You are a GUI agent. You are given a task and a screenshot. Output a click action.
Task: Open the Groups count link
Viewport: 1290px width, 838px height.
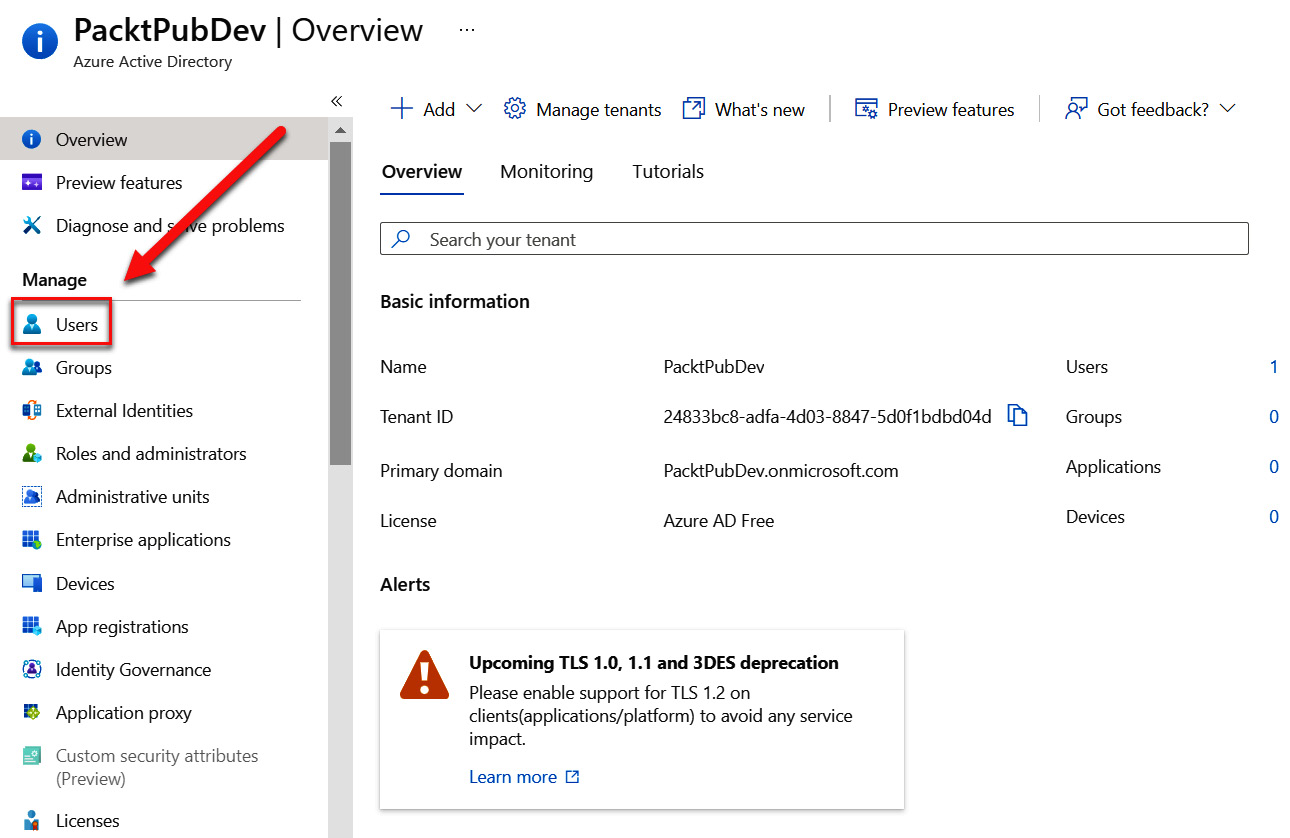(1274, 417)
